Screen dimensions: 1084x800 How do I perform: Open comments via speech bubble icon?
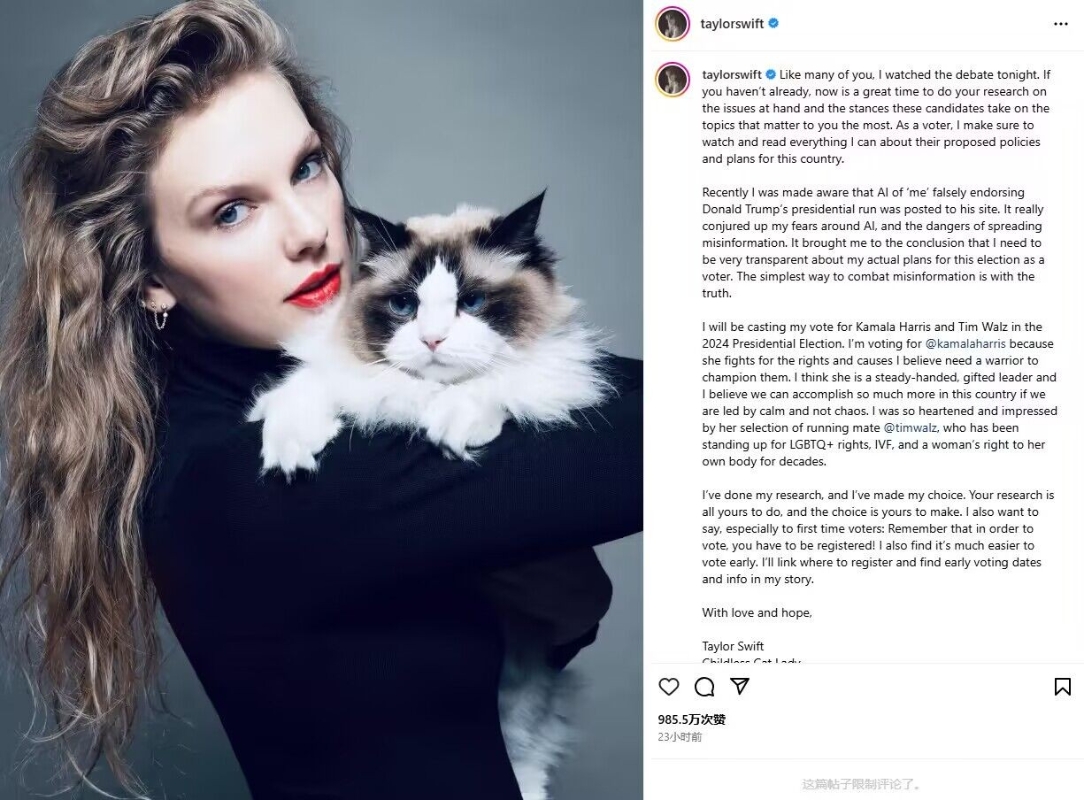[x=704, y=687]
